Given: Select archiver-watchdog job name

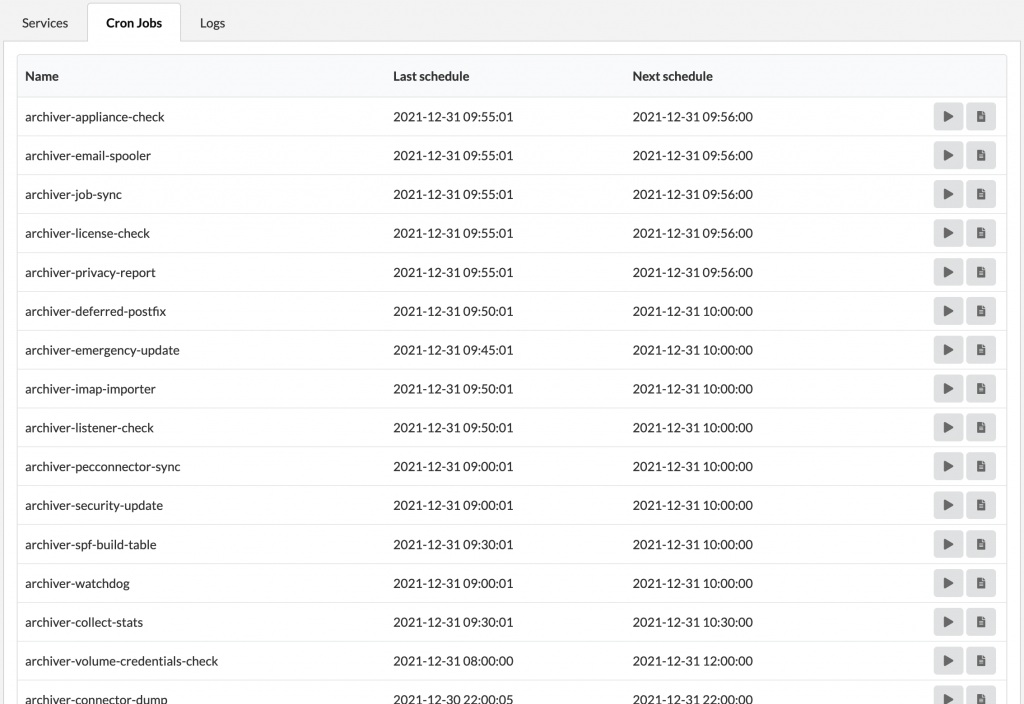Looking at the screenshot, I should coord(77,584).
